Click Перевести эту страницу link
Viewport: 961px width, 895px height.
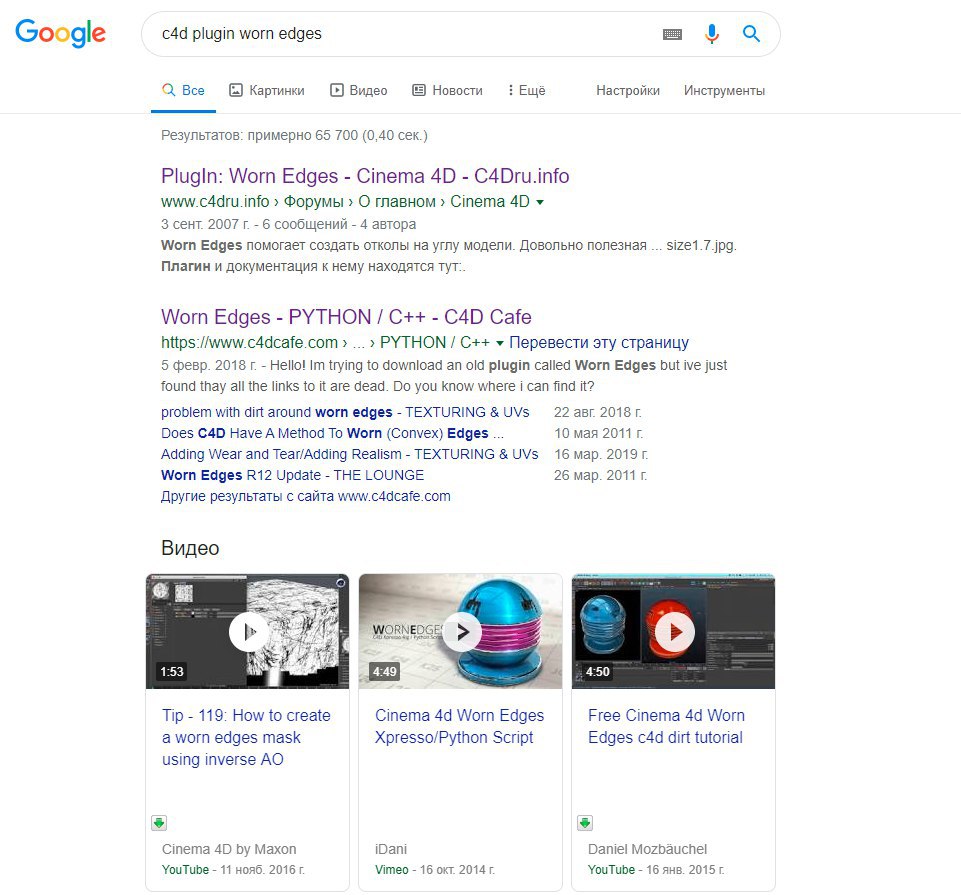click(599, 343)
